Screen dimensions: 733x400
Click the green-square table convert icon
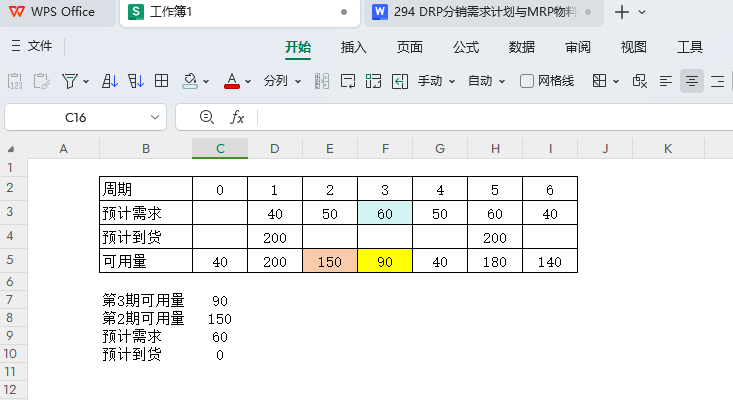point(374,81)
